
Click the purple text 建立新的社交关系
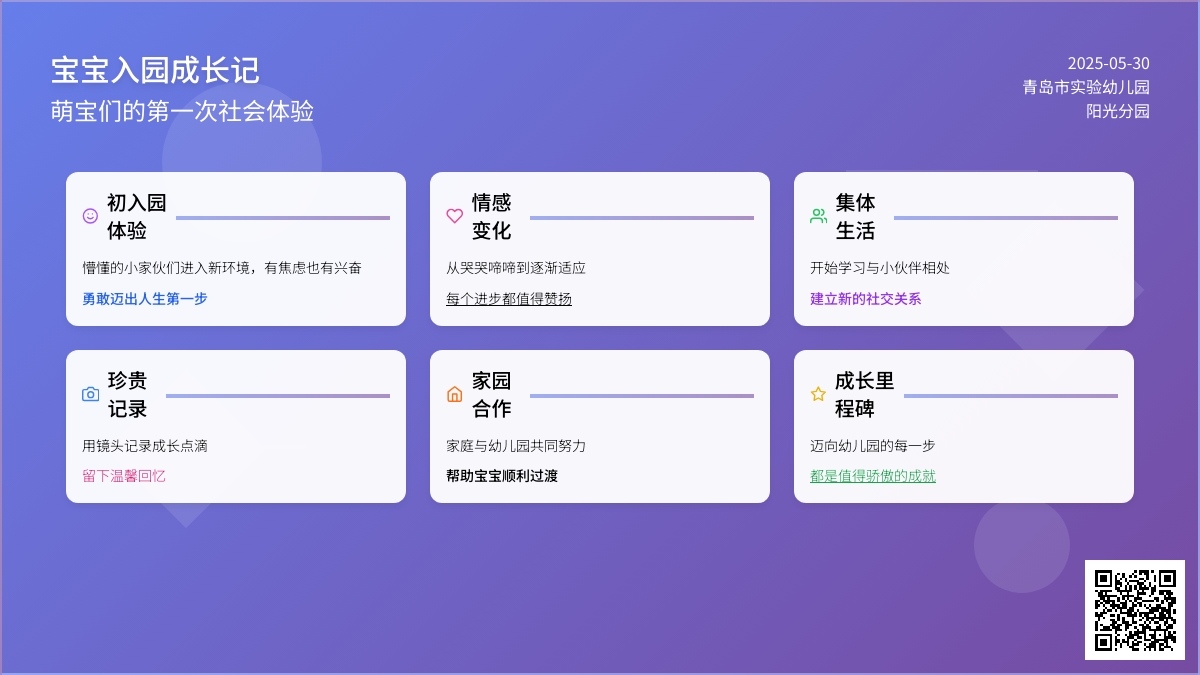[x=866, y=298]
